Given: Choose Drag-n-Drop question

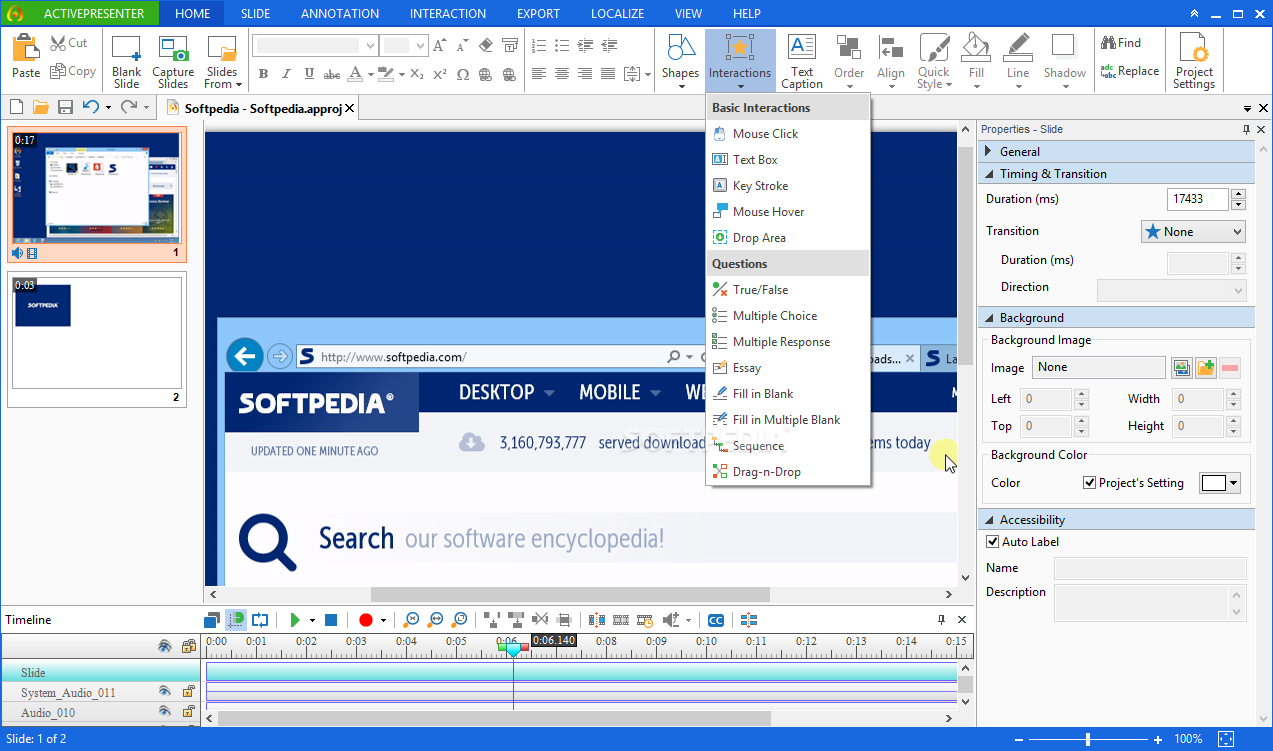Looking at the screenshot, I should coord(788,472).
